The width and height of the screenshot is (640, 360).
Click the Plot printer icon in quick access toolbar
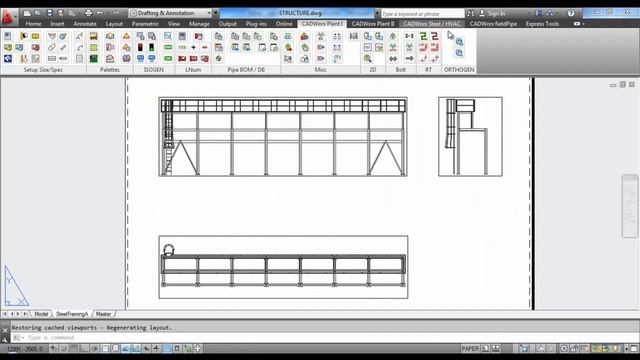coord(88,13)
